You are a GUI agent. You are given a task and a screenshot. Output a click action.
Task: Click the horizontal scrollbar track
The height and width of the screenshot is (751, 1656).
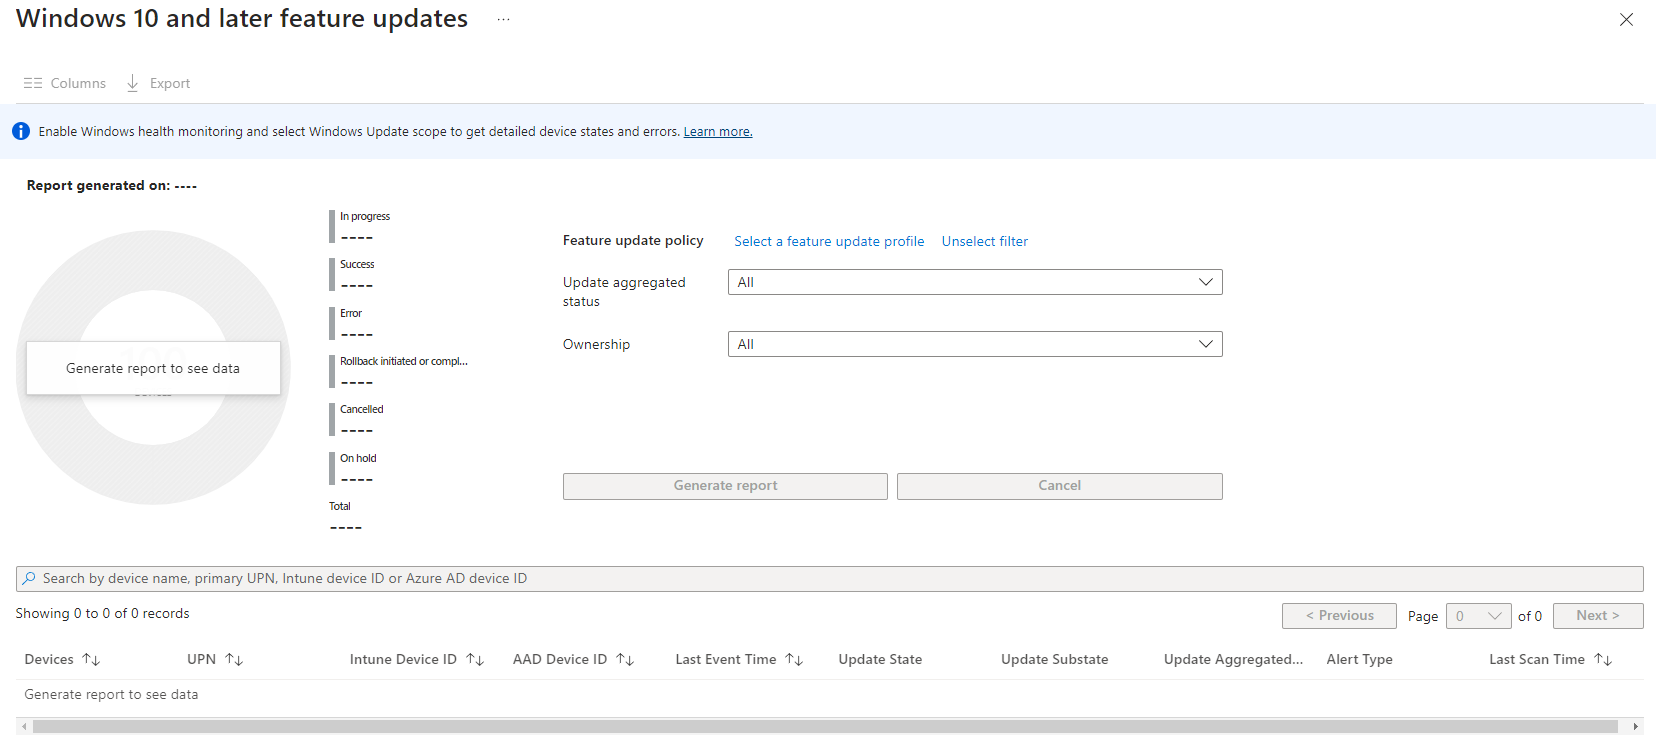click(x=825, y=727)
